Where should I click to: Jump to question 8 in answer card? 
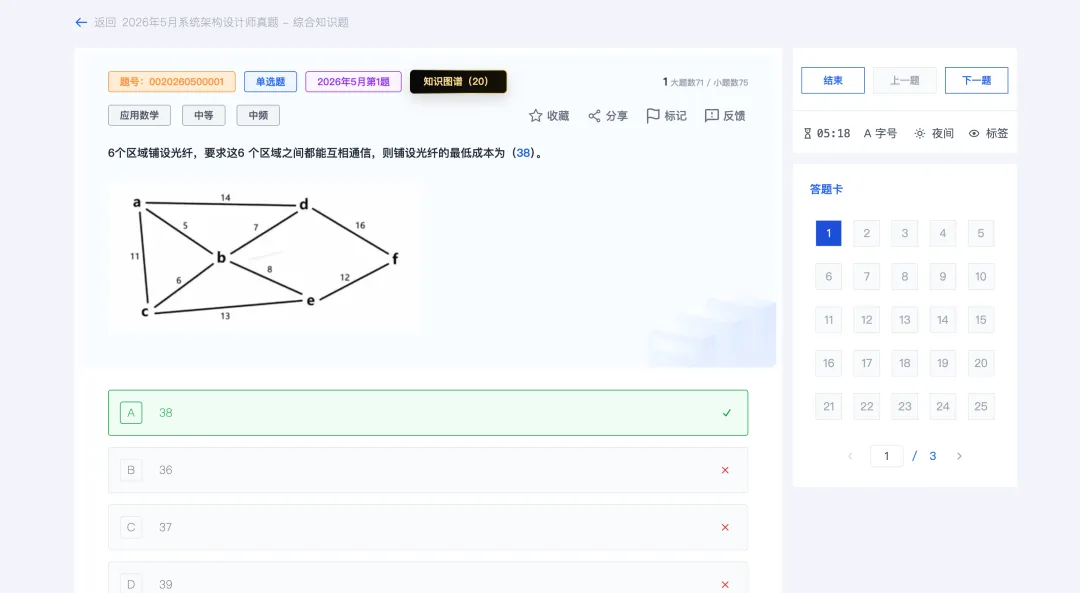[904, 277]
